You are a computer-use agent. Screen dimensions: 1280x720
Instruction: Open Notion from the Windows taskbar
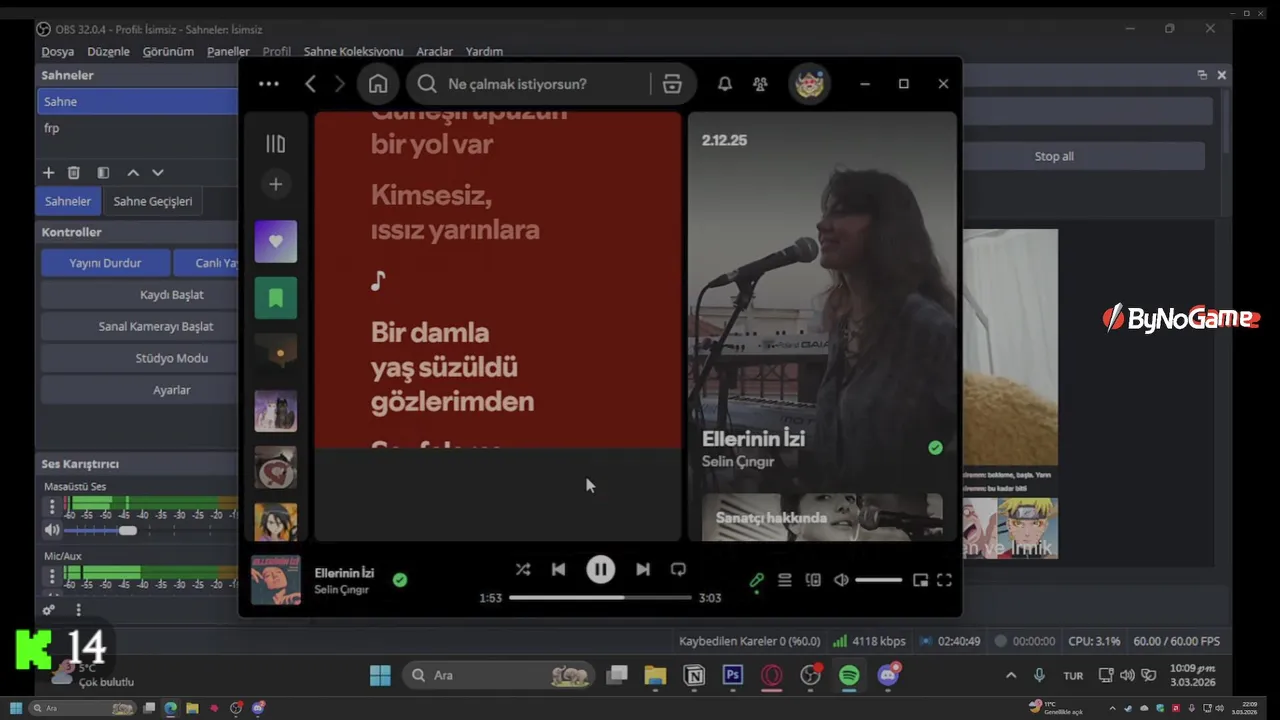point(694,676)
